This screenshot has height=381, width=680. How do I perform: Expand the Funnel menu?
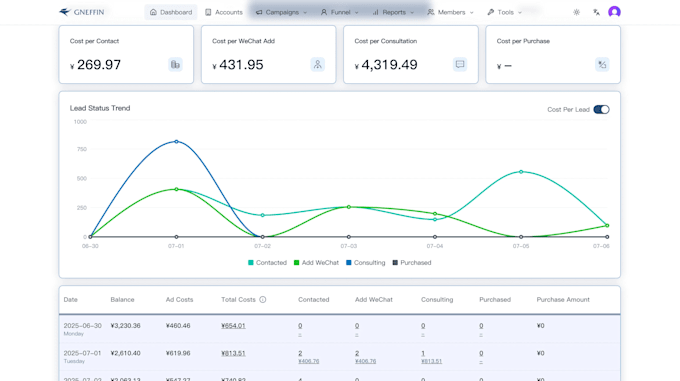point(340,12)
